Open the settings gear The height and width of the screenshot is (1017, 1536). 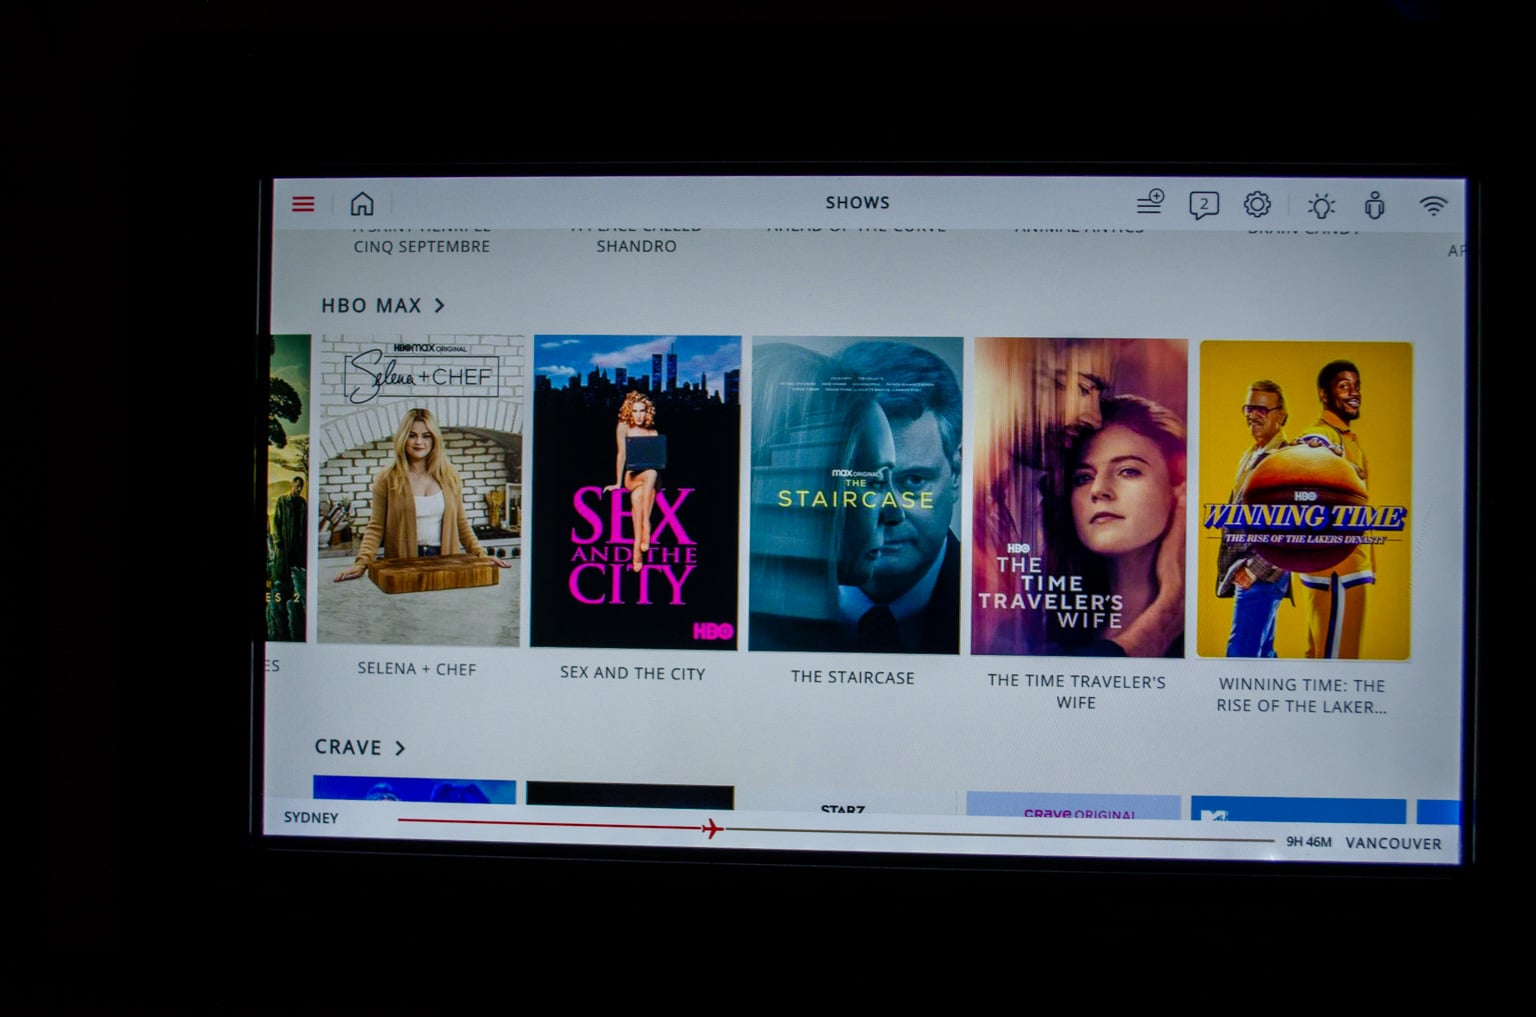point(1257,205)
